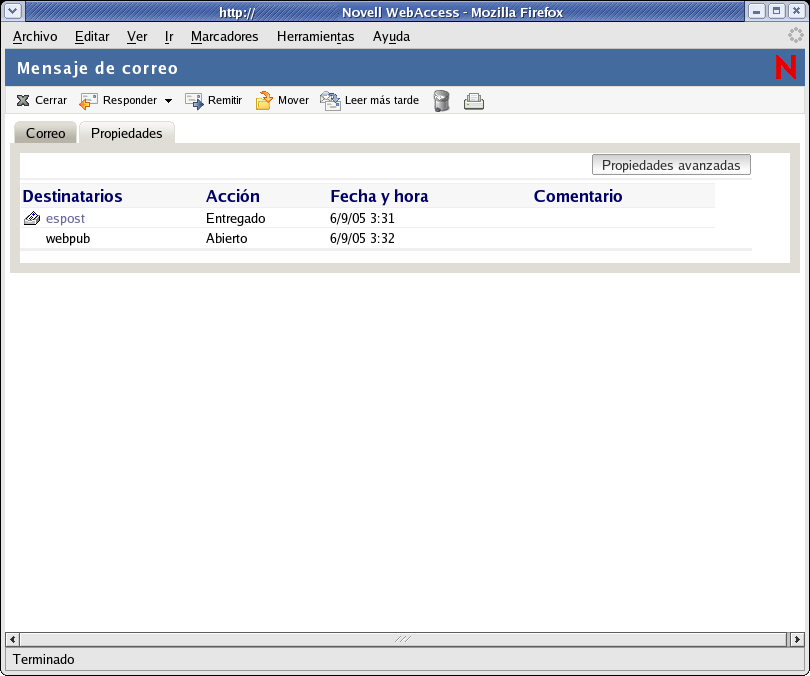Open the Ver menu
The width and height of the screenshot is (810, 676).
click(137, 37)
